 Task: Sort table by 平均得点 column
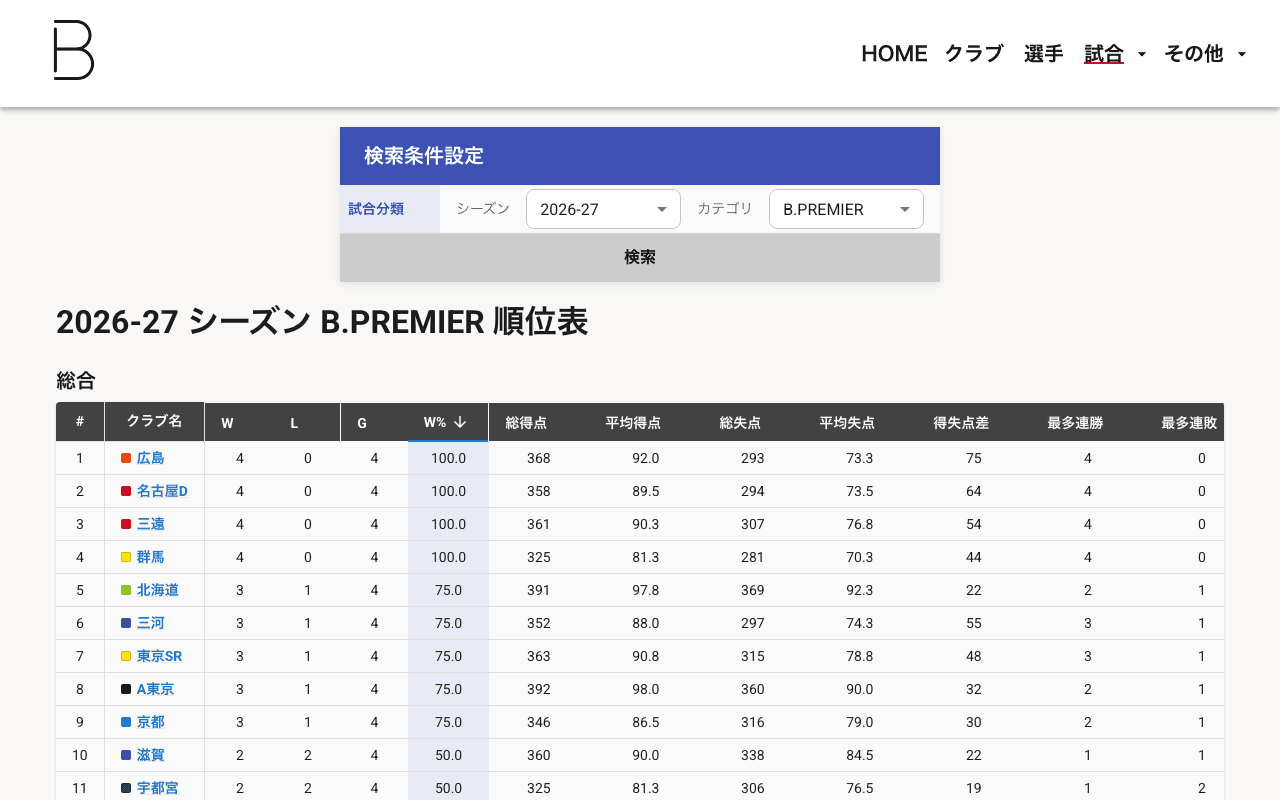633,423
